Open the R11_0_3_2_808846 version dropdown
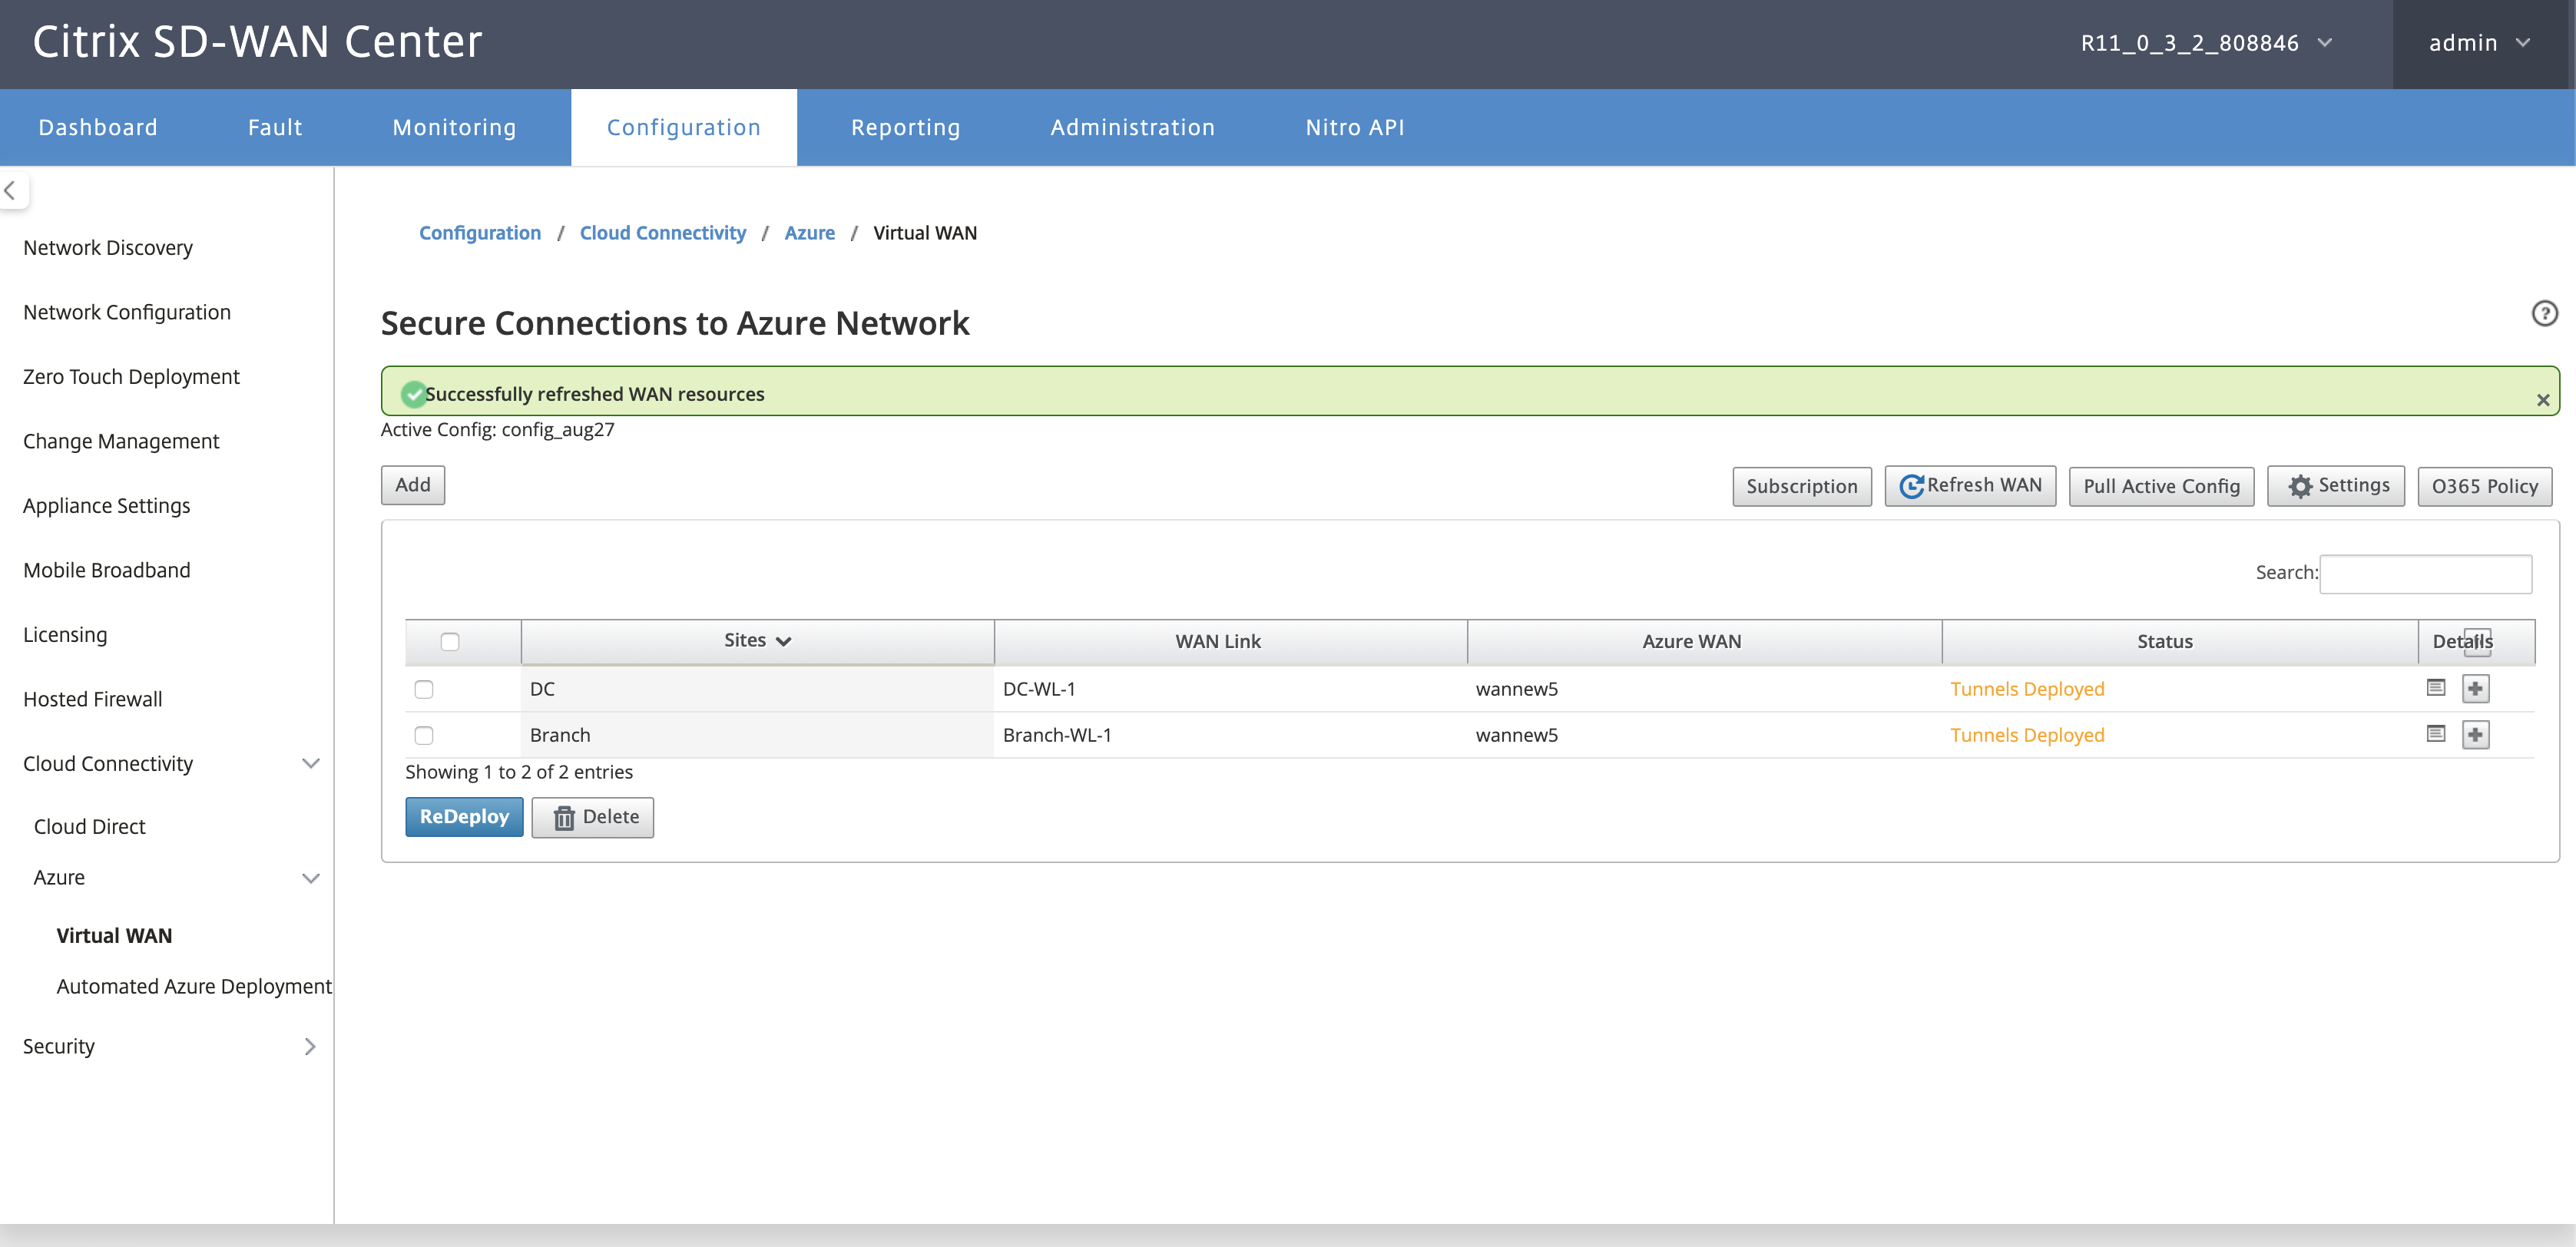The height and width of the screenshot is (1247, 2576). point(2206,43)
